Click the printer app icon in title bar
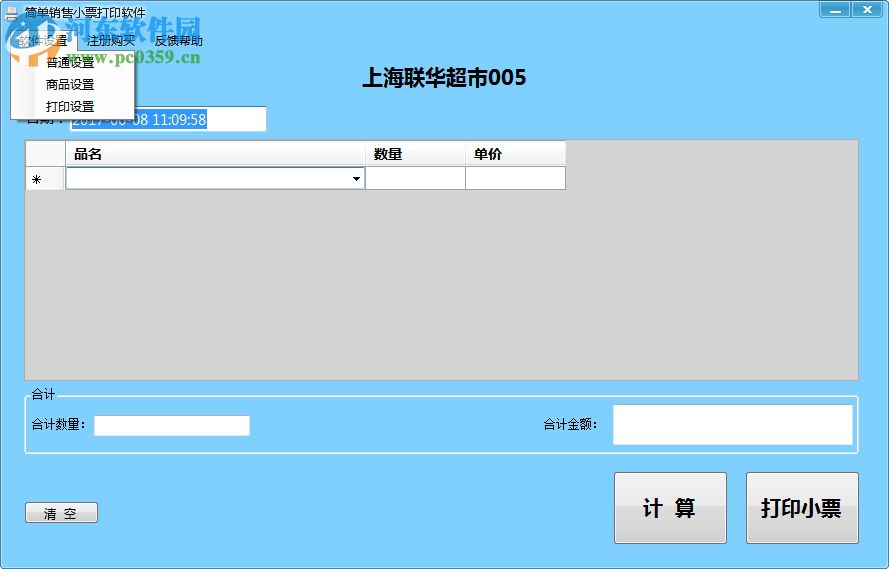This screenshot has height=569, width=889. click(11, 13)
